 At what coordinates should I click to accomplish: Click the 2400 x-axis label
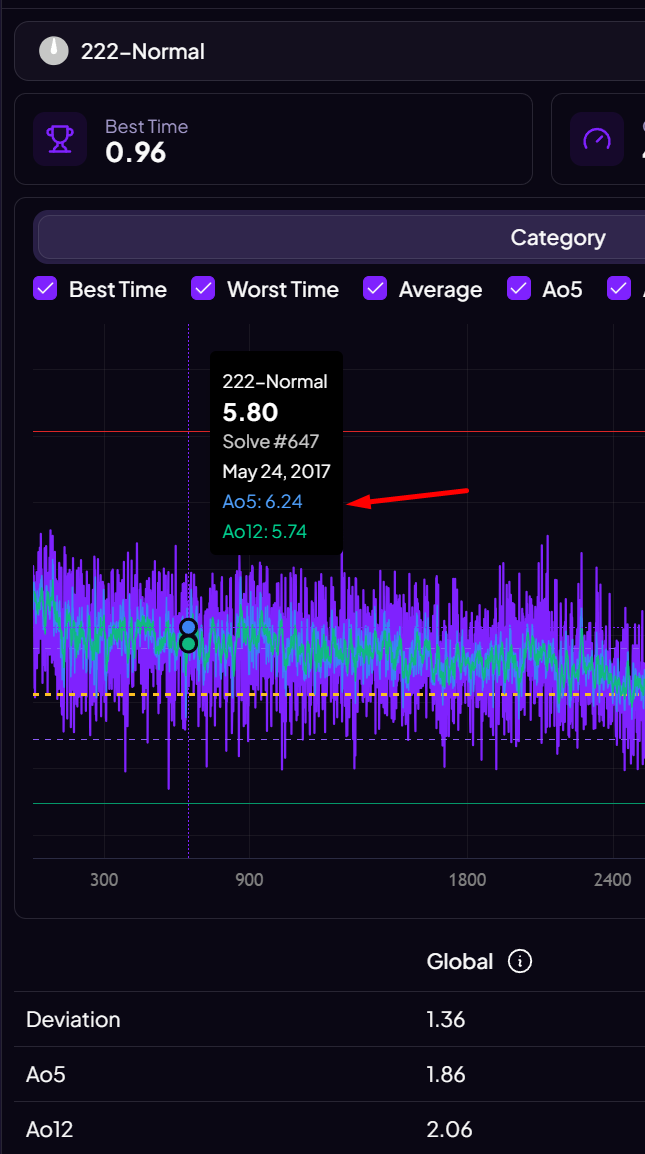[613, 879]
